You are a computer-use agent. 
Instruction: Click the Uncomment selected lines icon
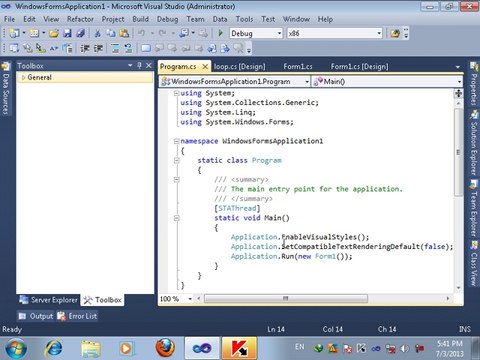pyautogui.click(x=128, y=48)
